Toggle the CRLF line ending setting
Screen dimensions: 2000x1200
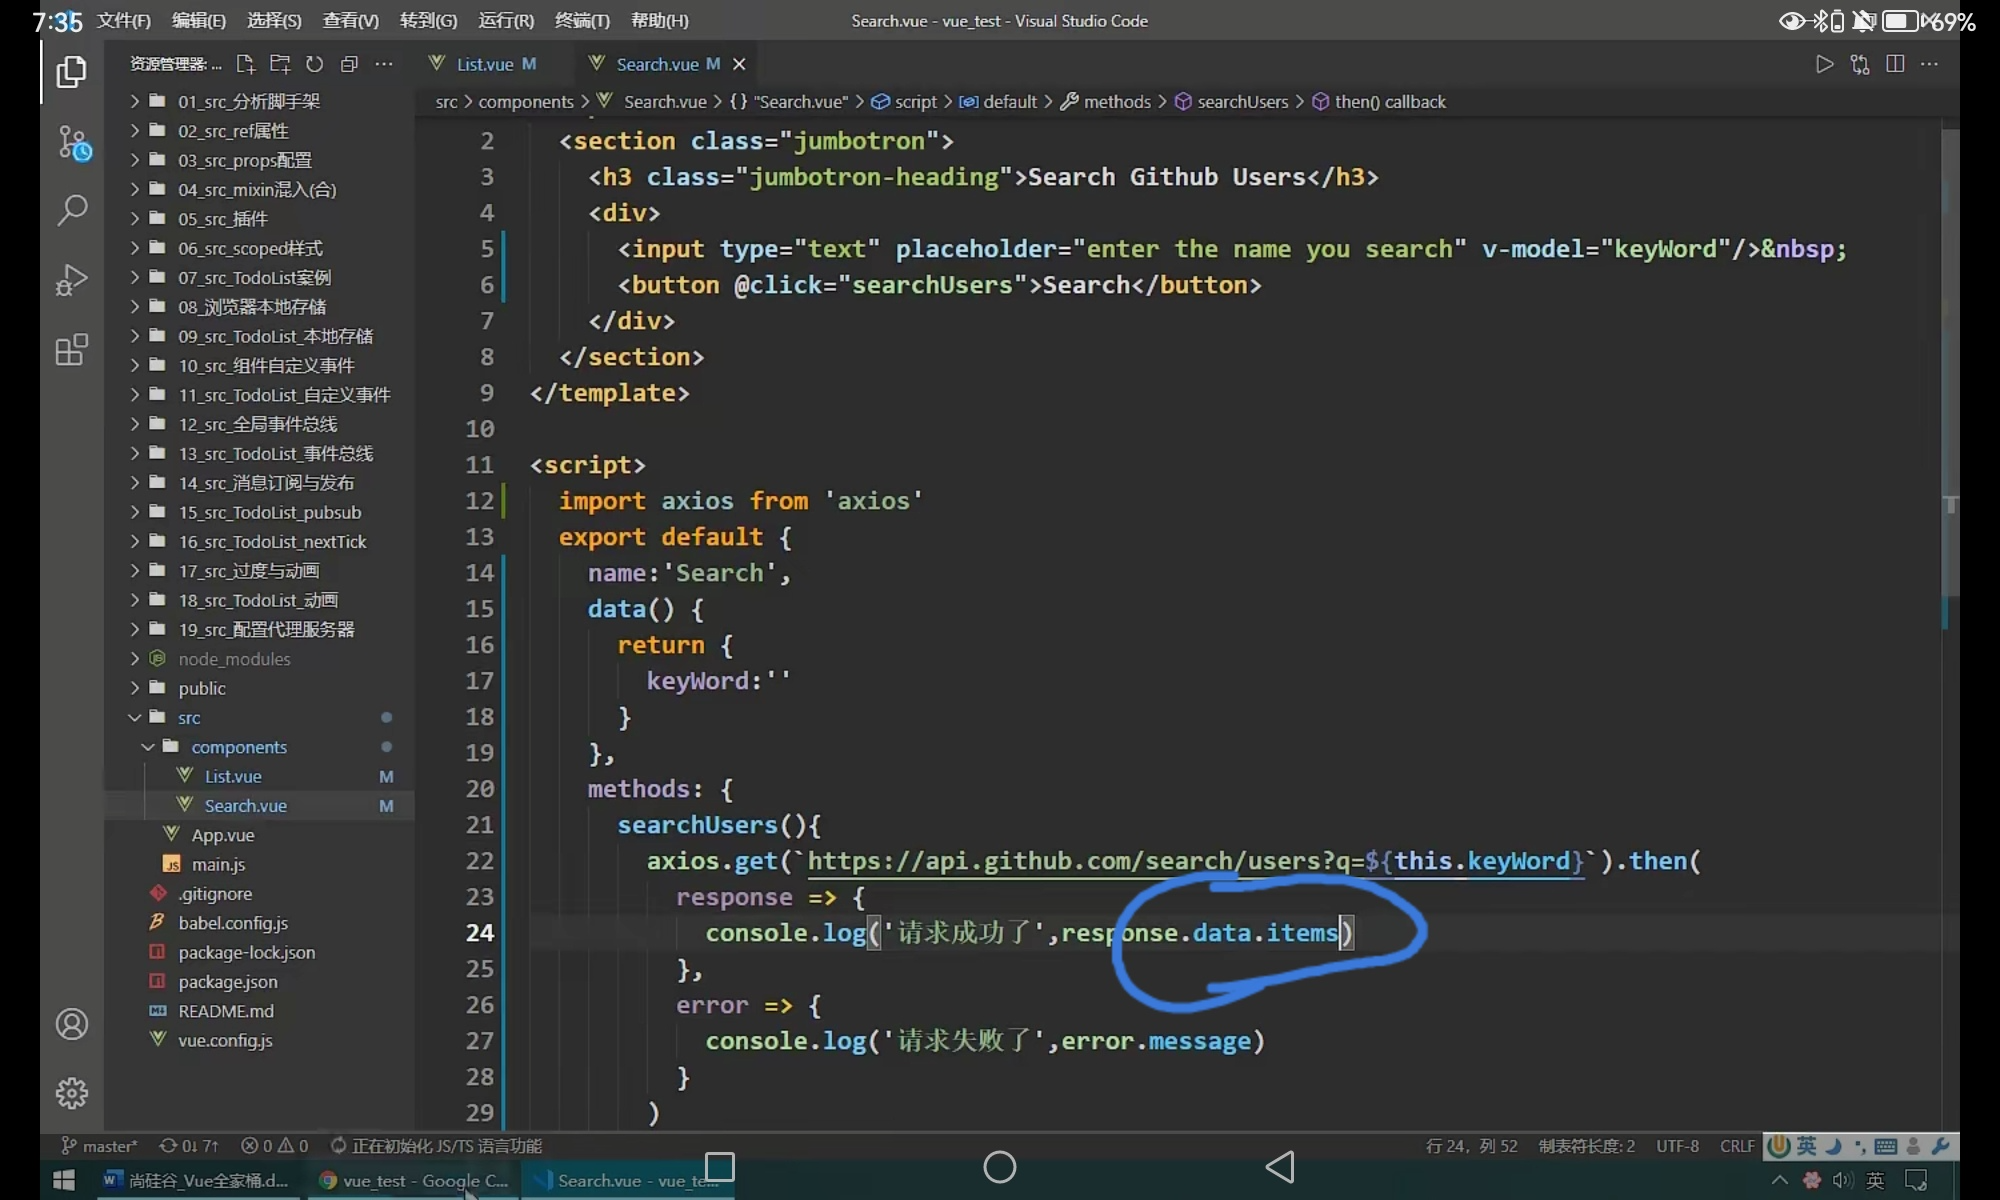pyautogui.click(x=1736, y=1146)
